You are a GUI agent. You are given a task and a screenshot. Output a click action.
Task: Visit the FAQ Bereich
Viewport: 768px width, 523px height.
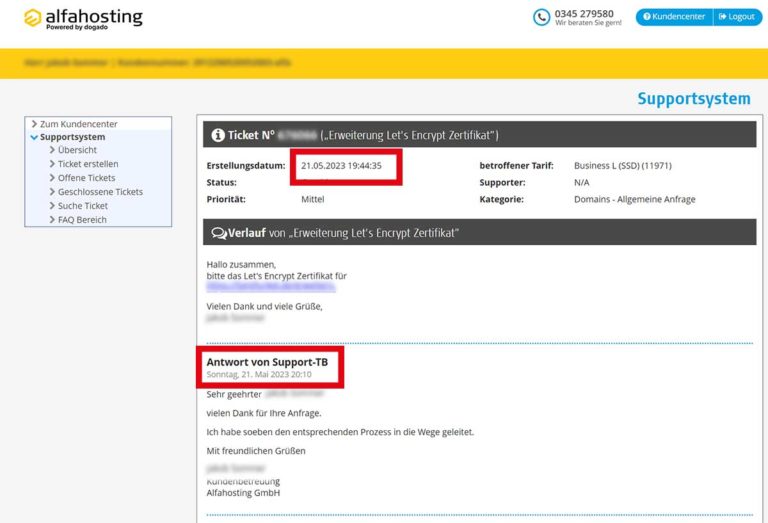[82, 220]
